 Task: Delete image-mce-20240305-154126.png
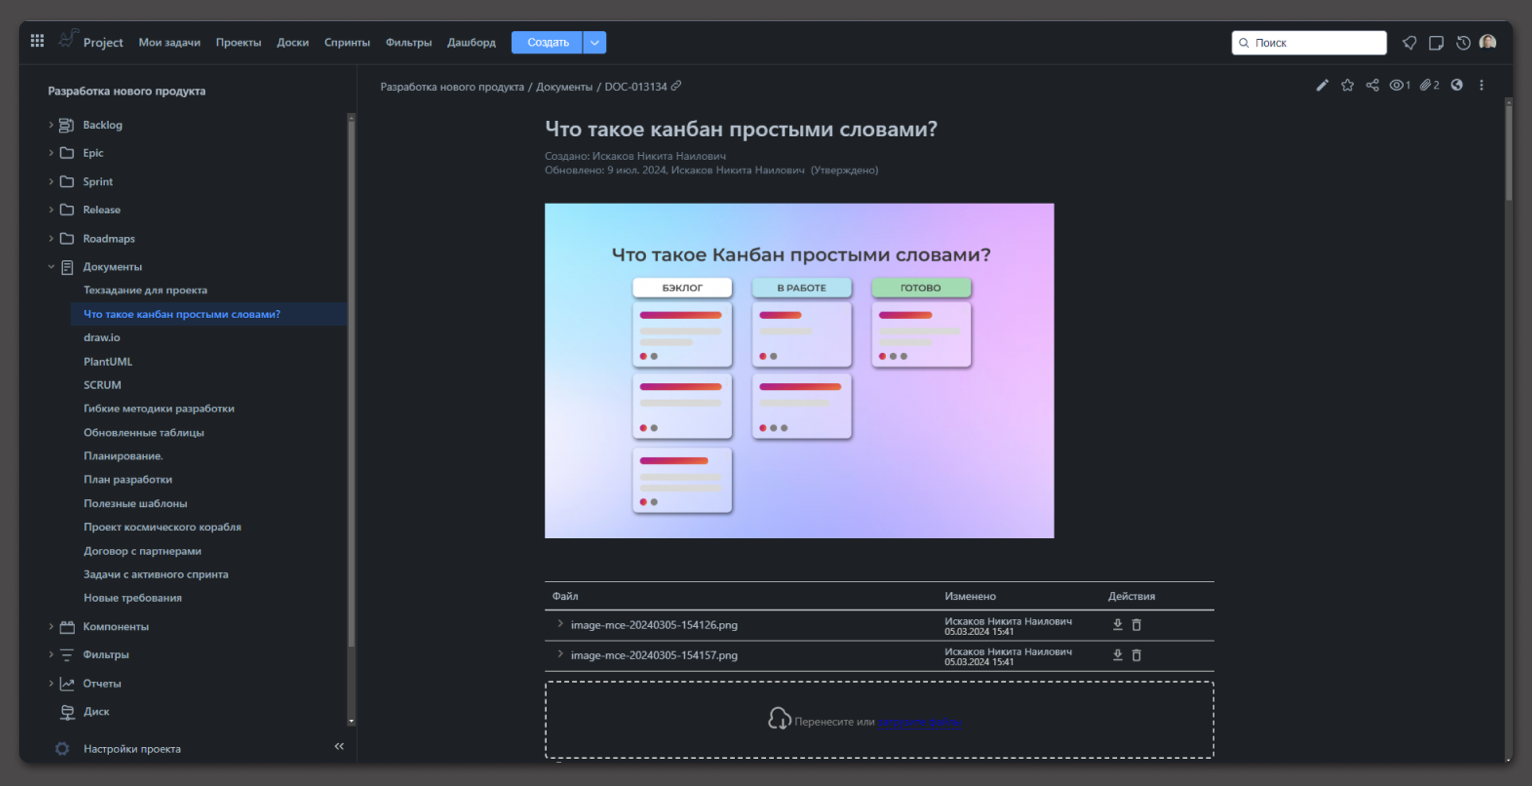click(1137, 625)
